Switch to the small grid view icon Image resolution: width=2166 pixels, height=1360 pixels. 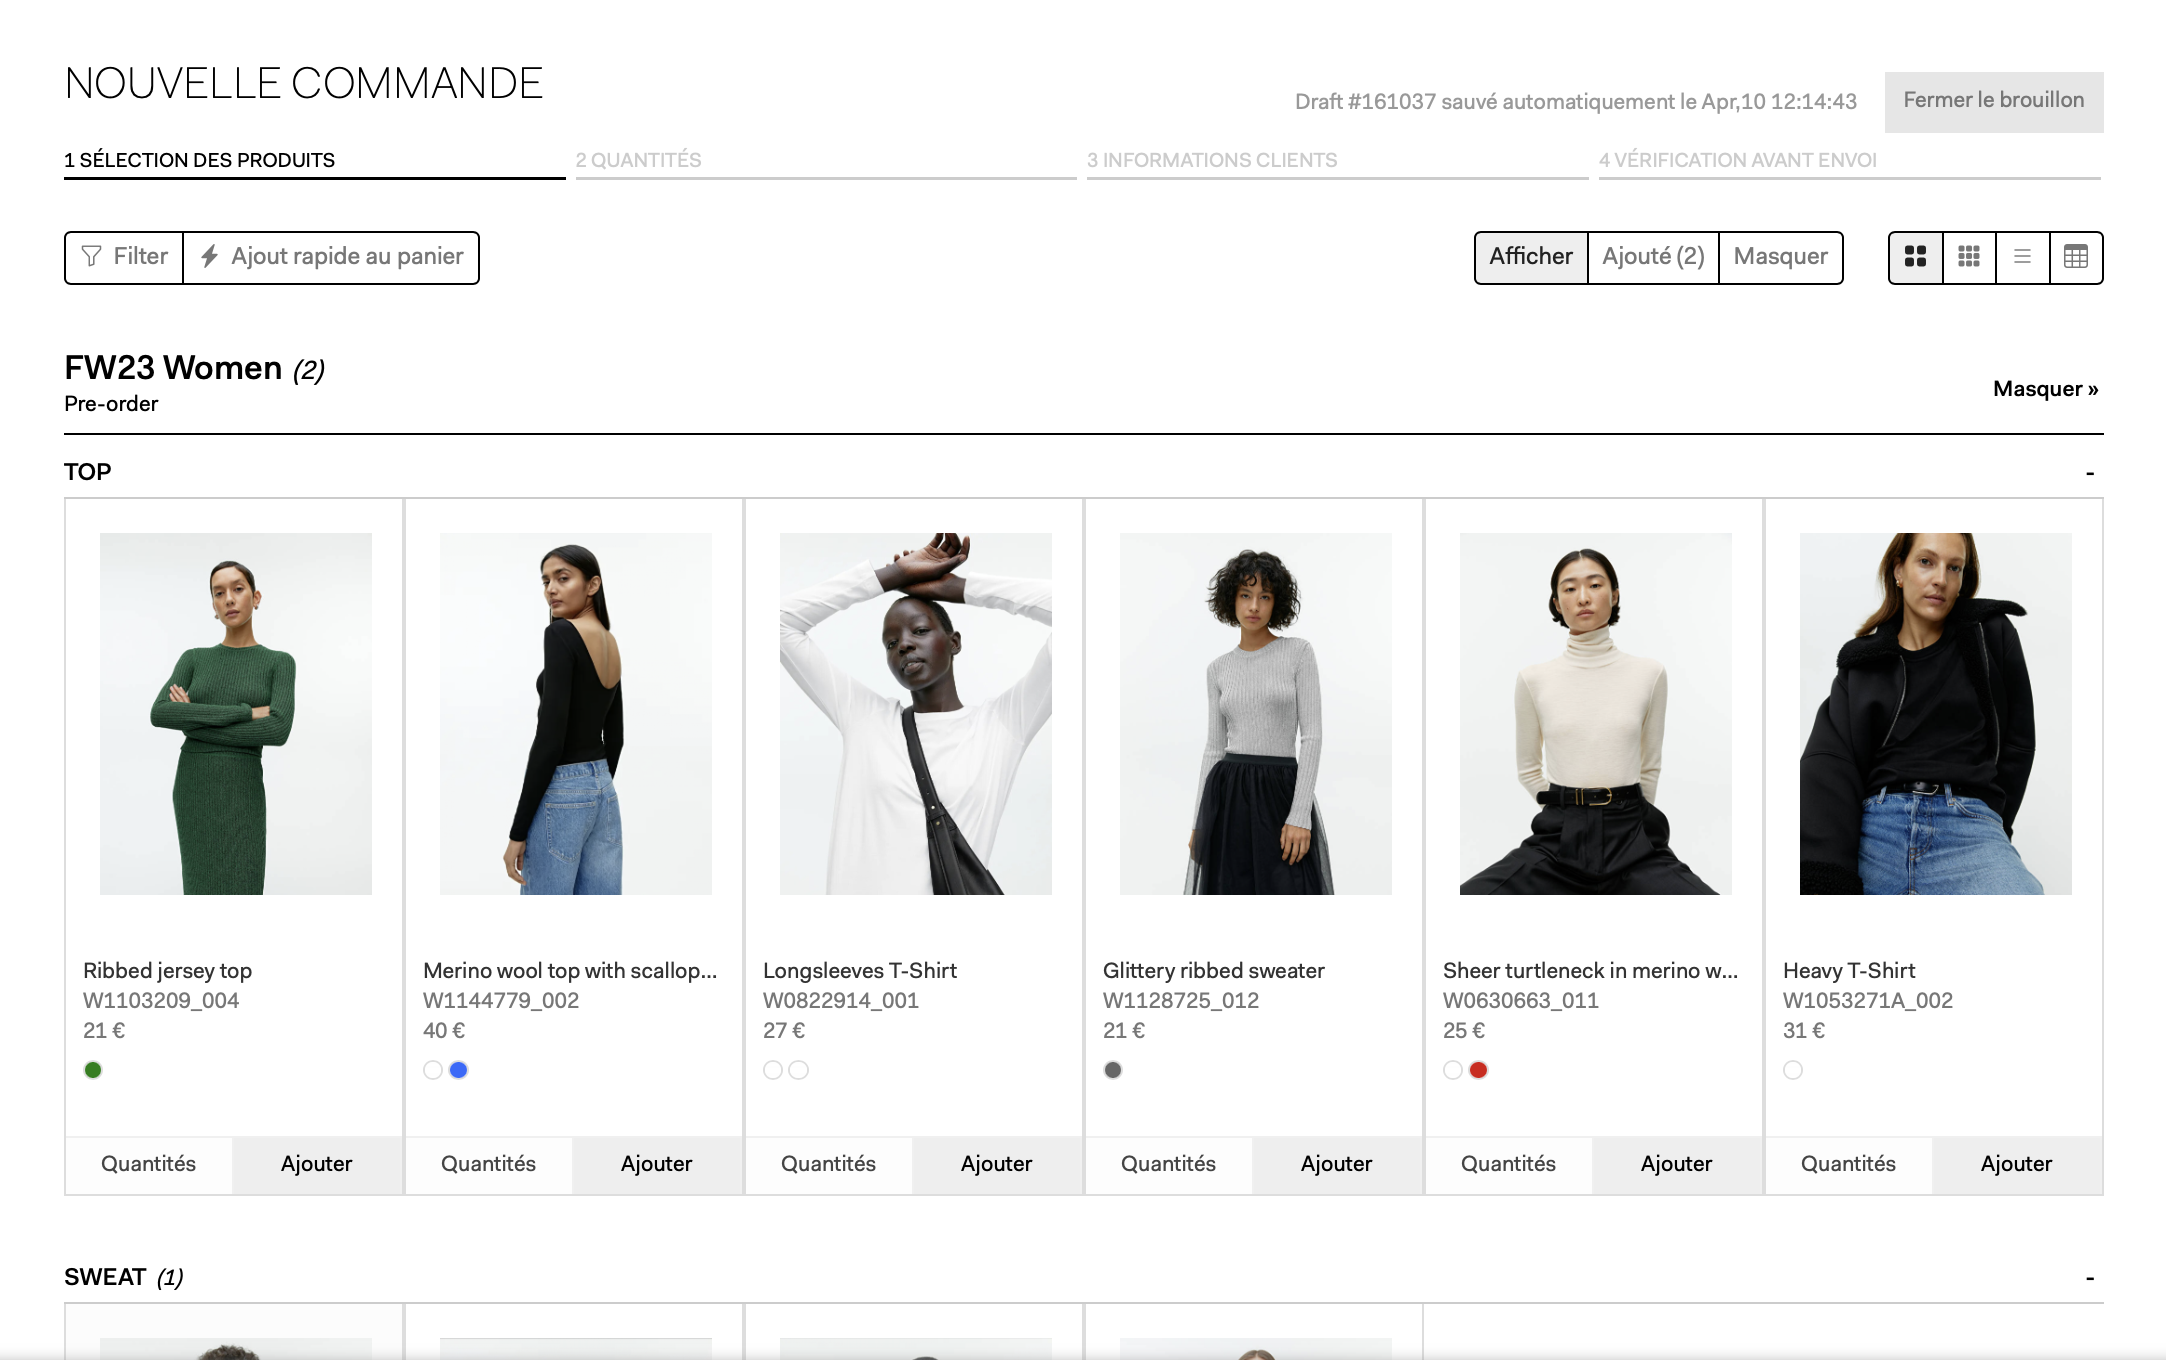[x=1968, y=257]
